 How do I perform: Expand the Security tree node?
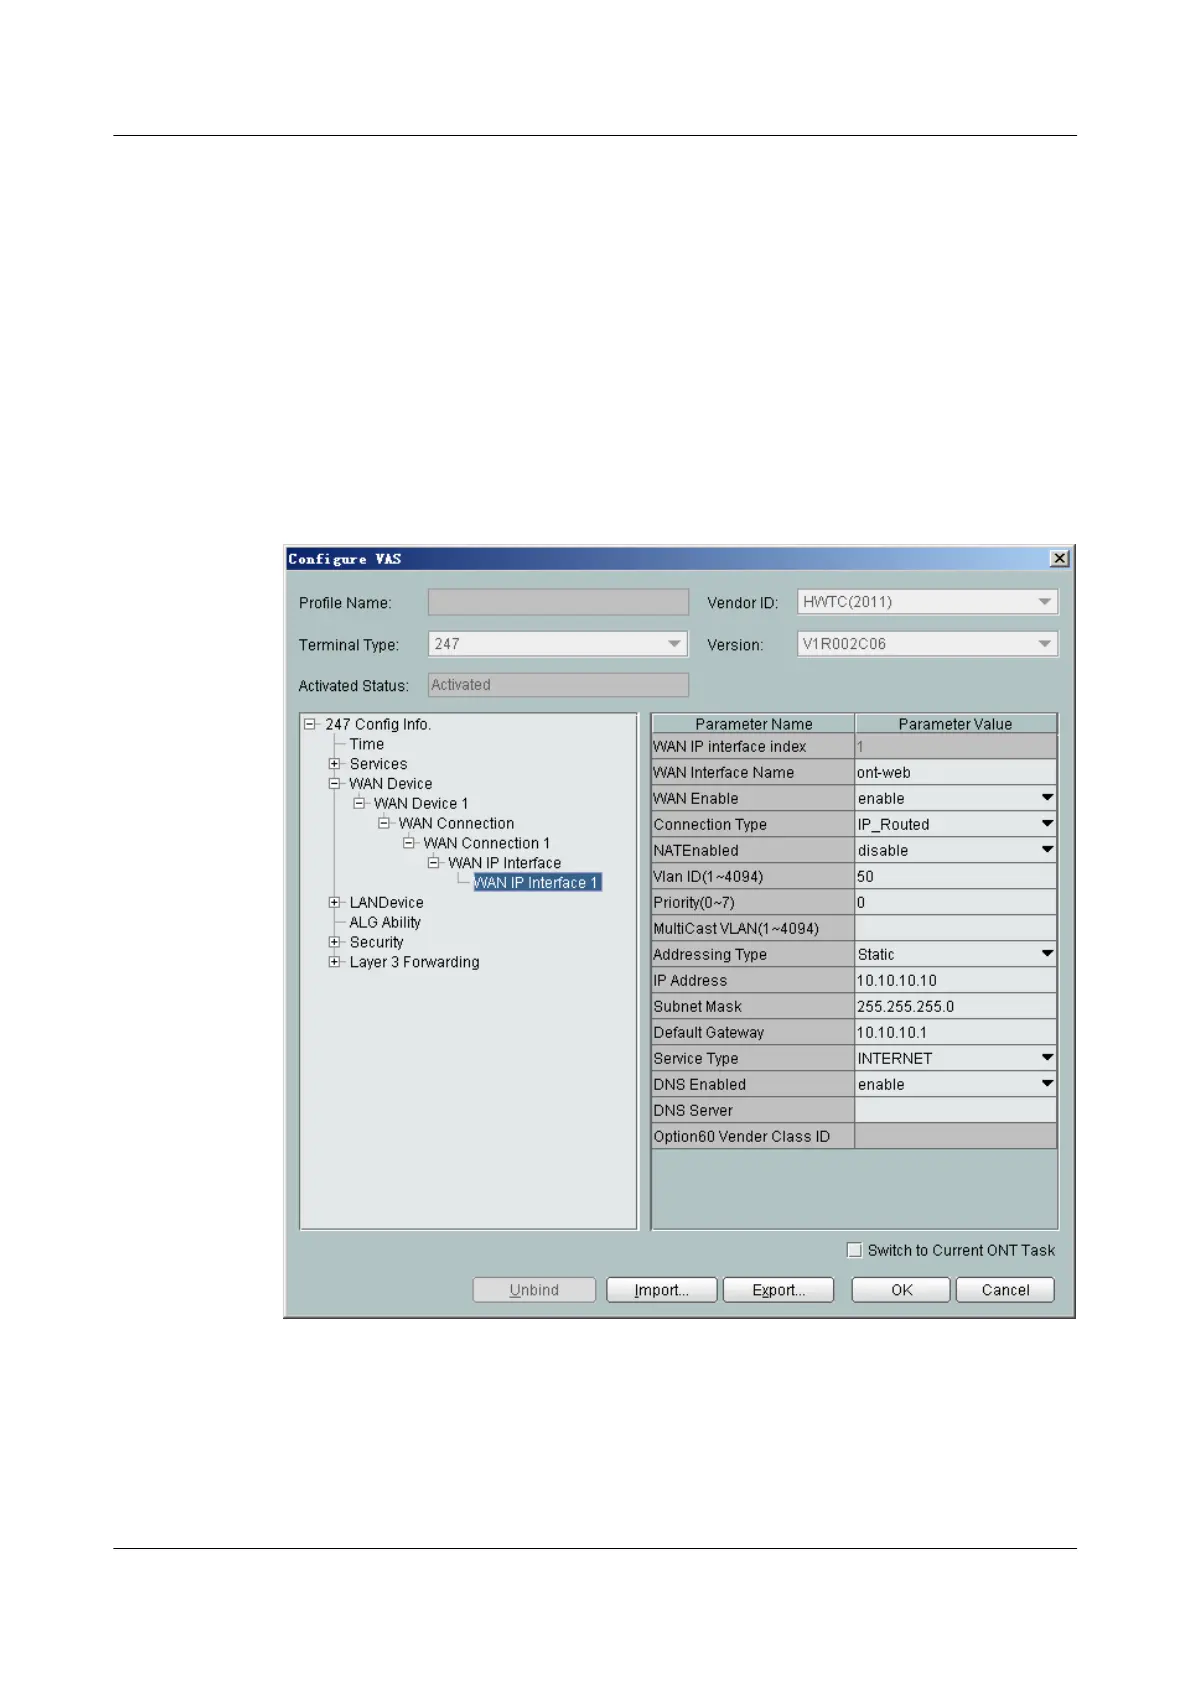[x=335, y=942]
